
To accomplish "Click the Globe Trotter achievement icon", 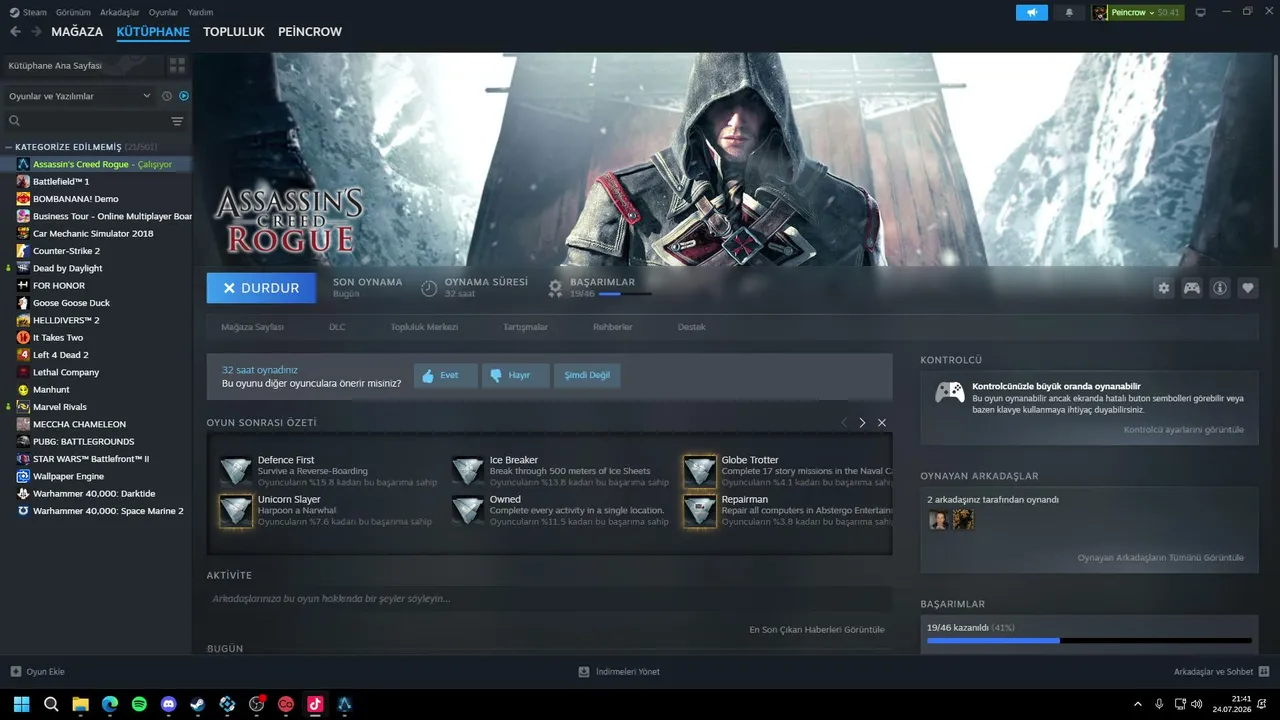I will pos(700,471).
